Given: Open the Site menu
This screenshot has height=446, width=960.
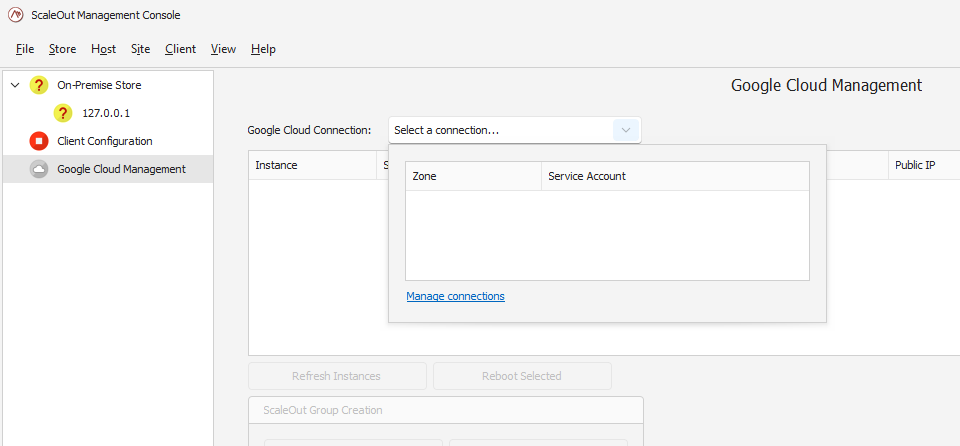Looking at the screenshot, I should (140, 49).
